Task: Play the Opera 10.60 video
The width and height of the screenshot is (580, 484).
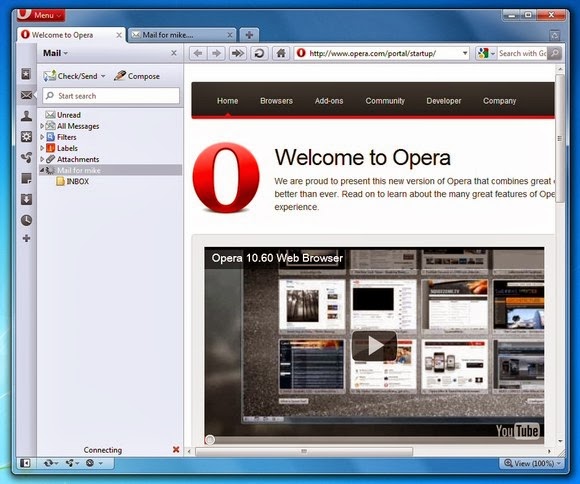Action: click(374, 346)
